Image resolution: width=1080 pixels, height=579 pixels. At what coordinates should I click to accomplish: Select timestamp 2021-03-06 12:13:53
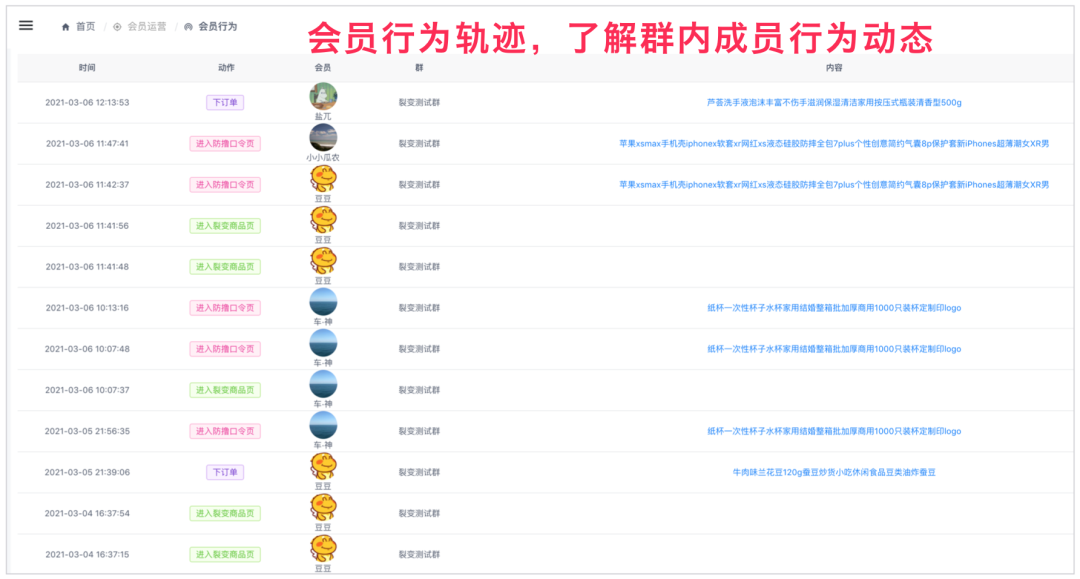coord(87,103)
